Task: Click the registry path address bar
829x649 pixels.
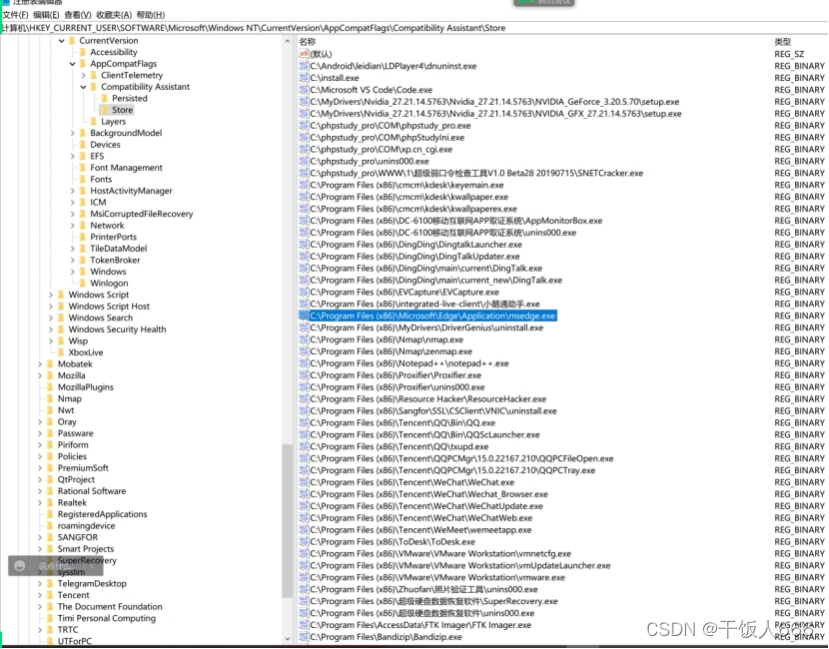Action: (x=414, y=28)
